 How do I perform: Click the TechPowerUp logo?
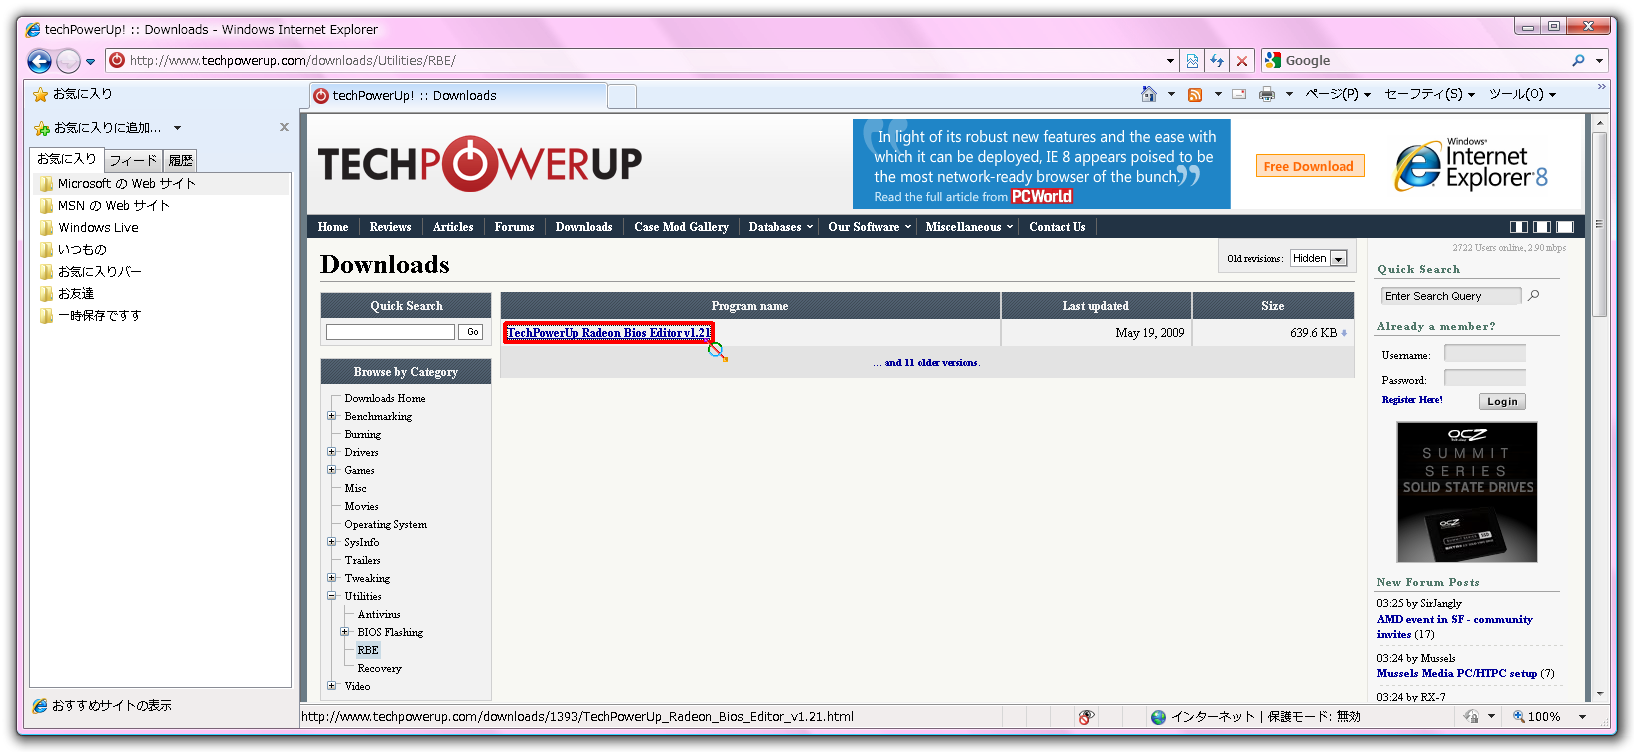[480, 163]
